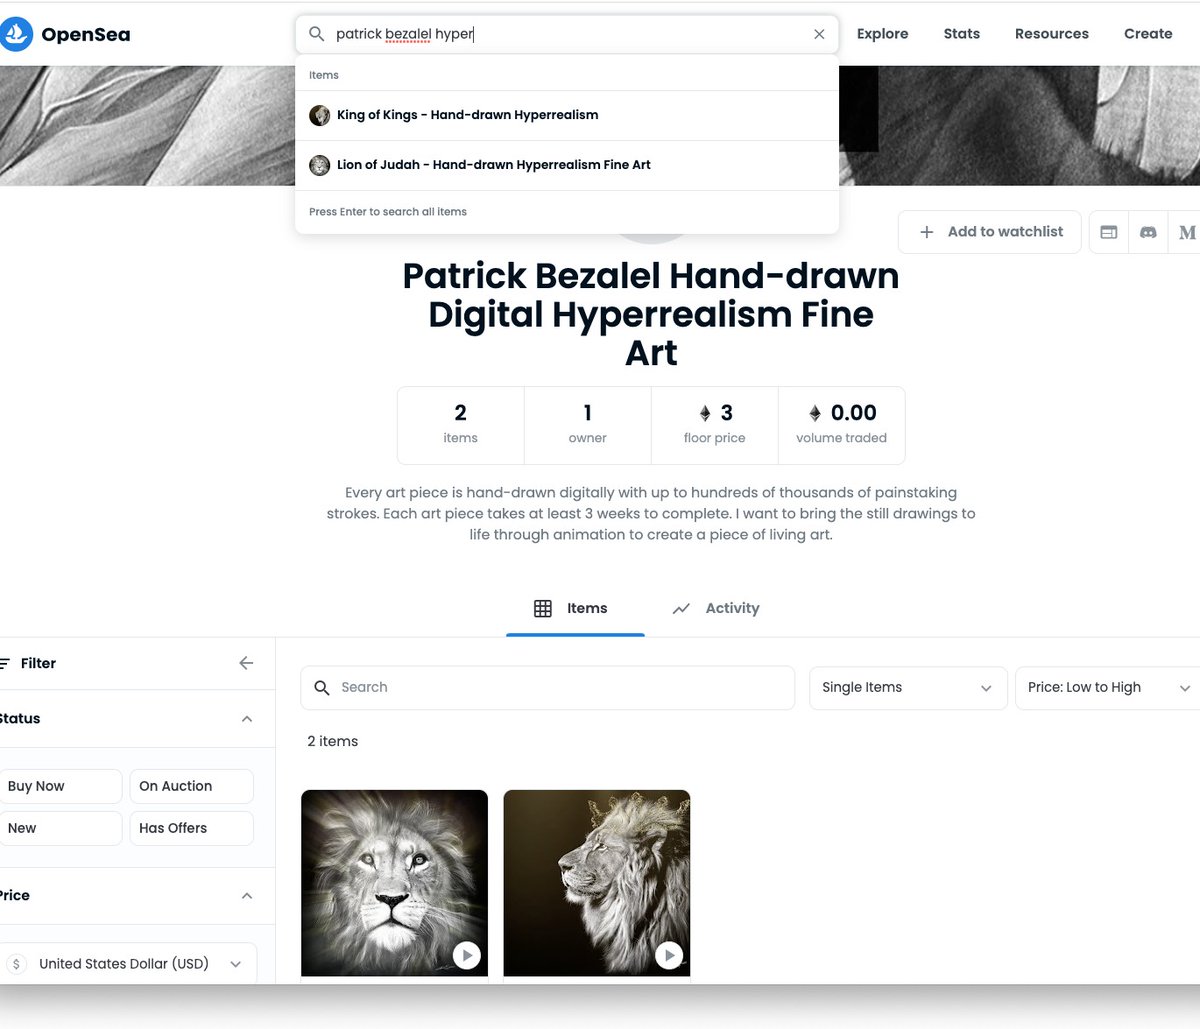Click the volume traded stat box
Viewport: 1200px width, 1029px height.
pyautogui.click(x=842, y=425)
